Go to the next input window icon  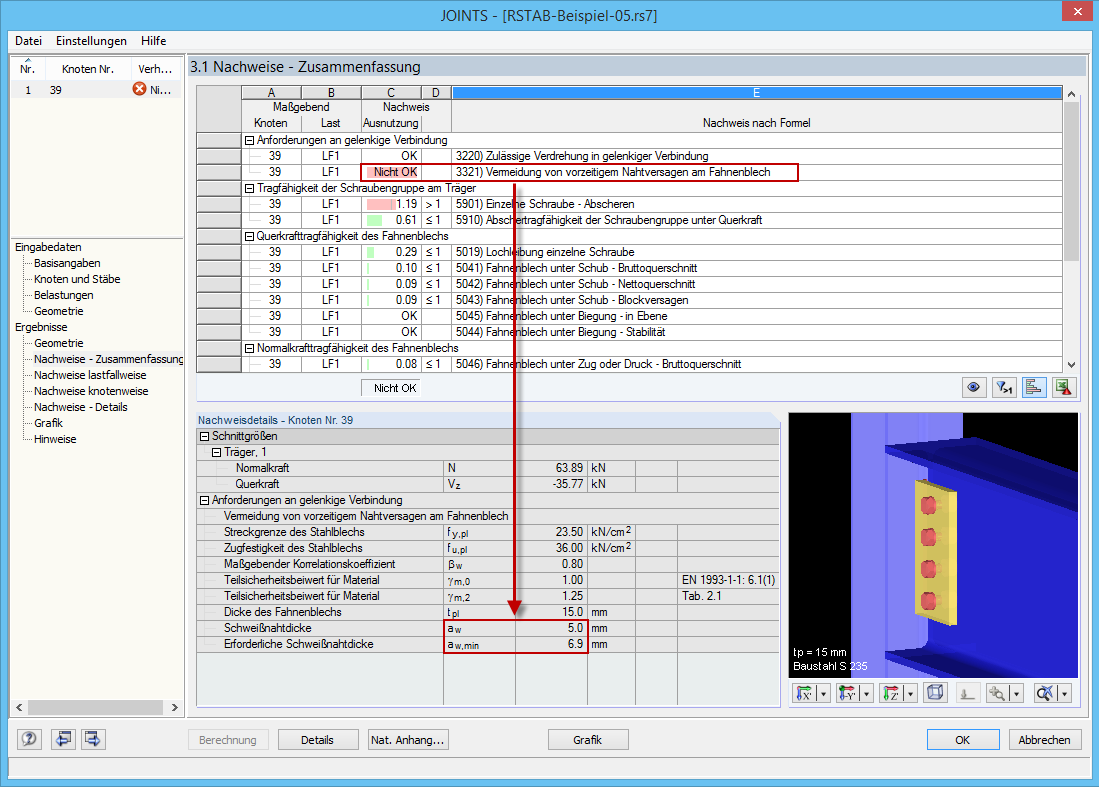pos(93,739)
